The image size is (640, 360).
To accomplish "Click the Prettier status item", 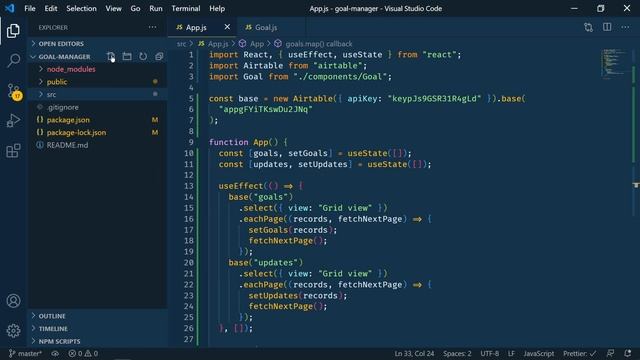I will point(580,353).
